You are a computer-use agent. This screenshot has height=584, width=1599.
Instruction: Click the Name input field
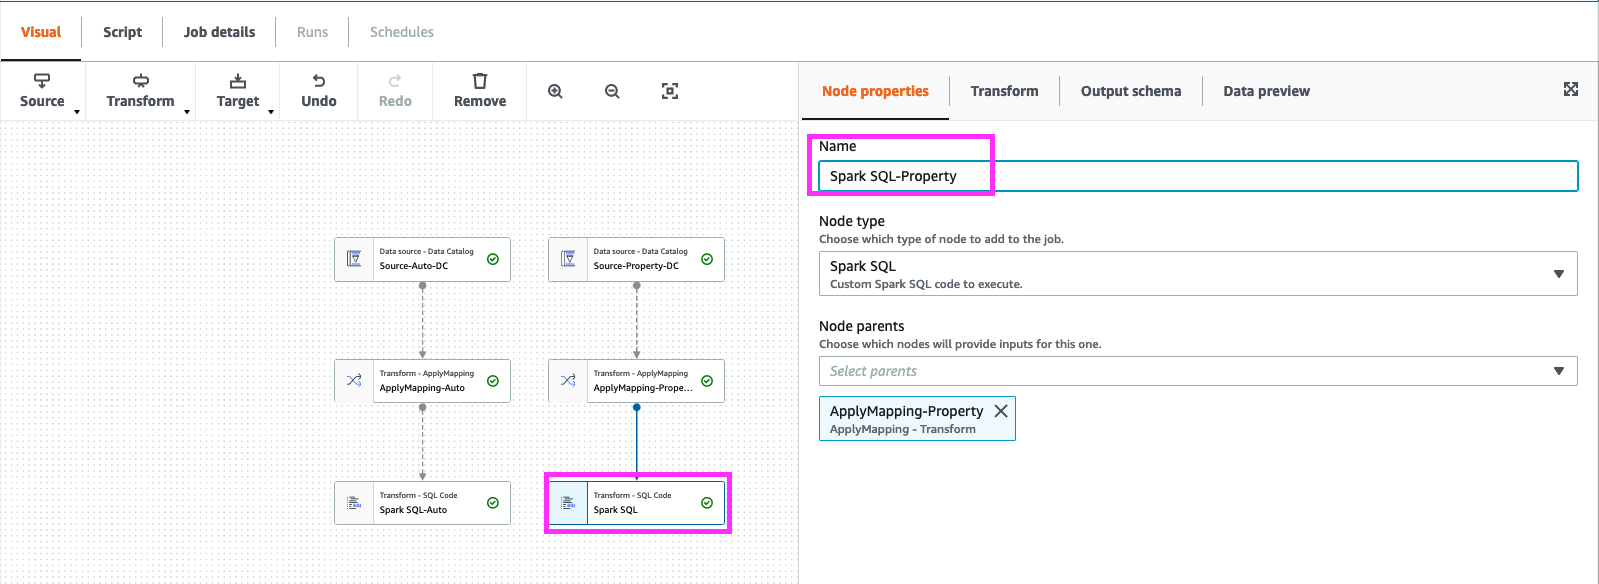point(1197,176)
